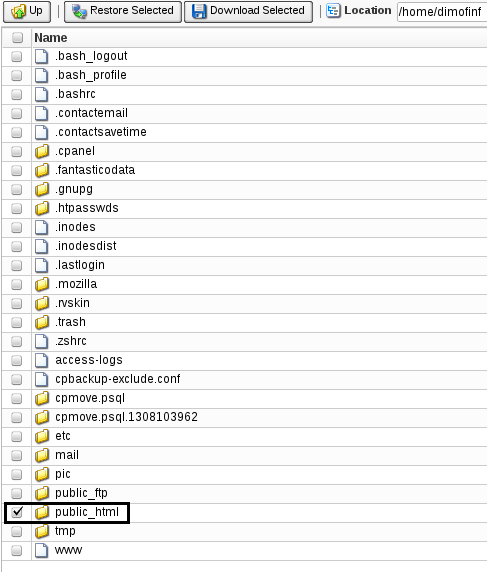Screen dimensions: 487x572
Task: Select the .inodesdist file name
Action: point(86,246)
